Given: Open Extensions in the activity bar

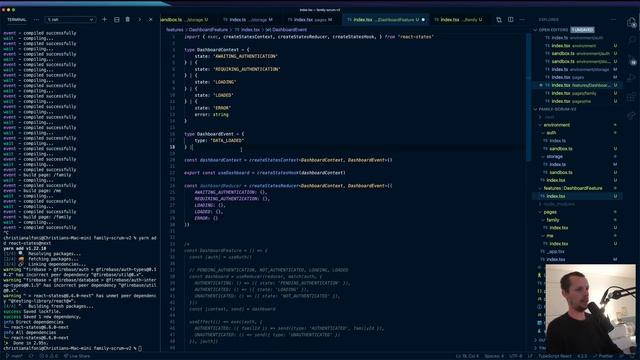Looking at the screenshot, I should [x=632, y=97].
